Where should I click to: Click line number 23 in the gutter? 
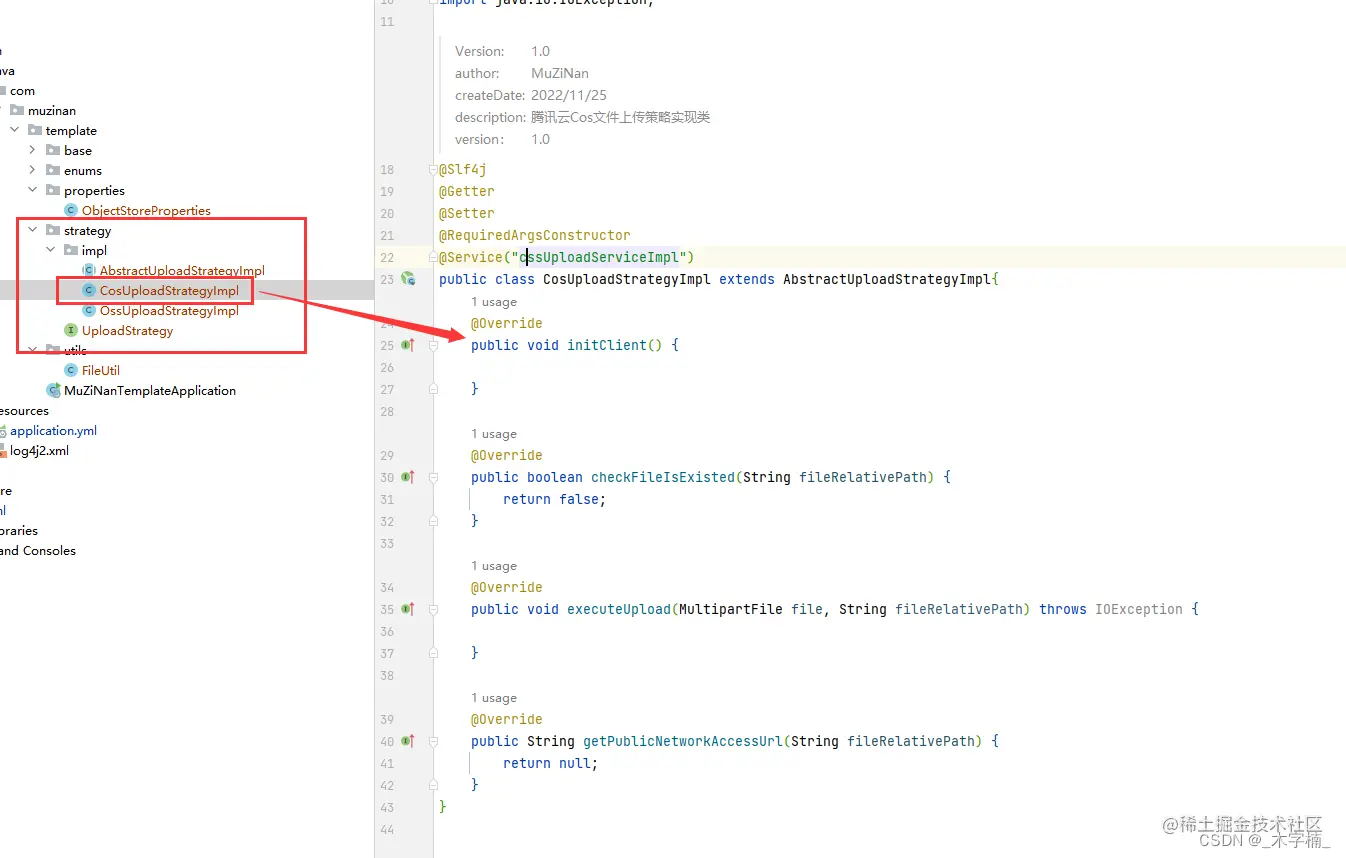pos(387,279)
